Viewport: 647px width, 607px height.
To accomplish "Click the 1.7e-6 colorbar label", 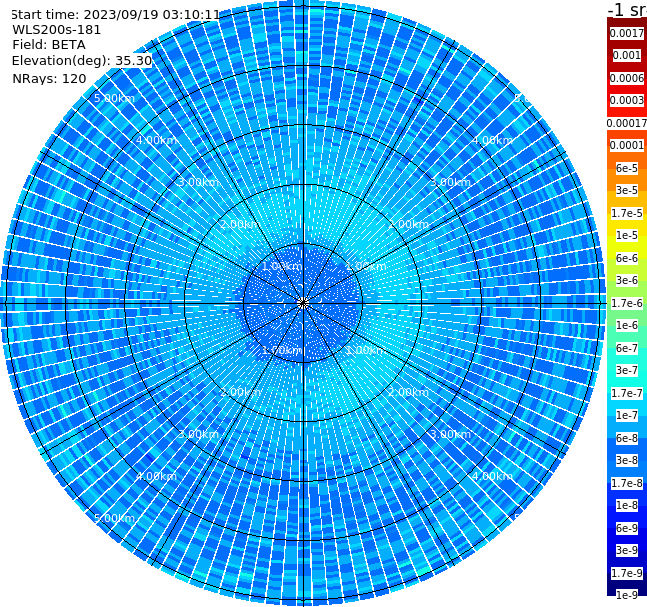I will (627, 303).
